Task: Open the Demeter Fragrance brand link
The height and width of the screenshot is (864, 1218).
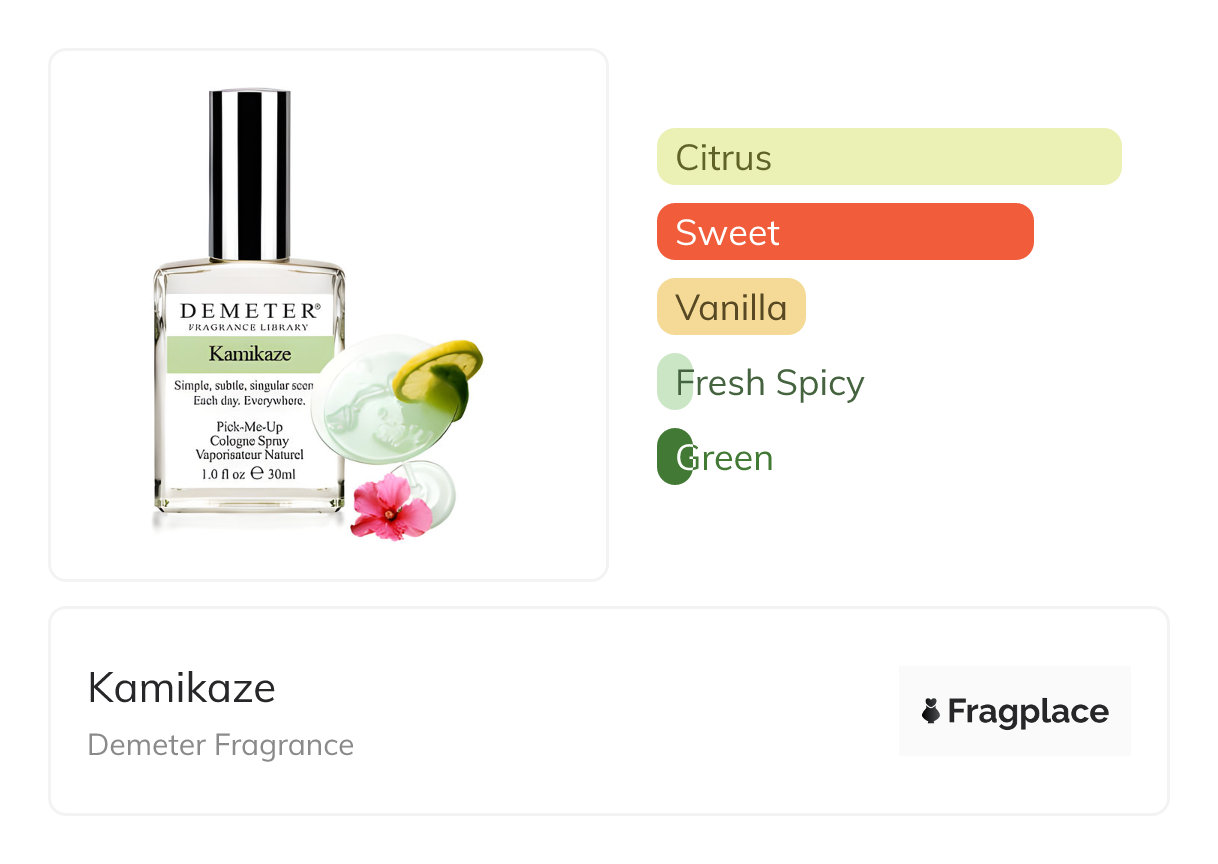Action: click(221, 745)
